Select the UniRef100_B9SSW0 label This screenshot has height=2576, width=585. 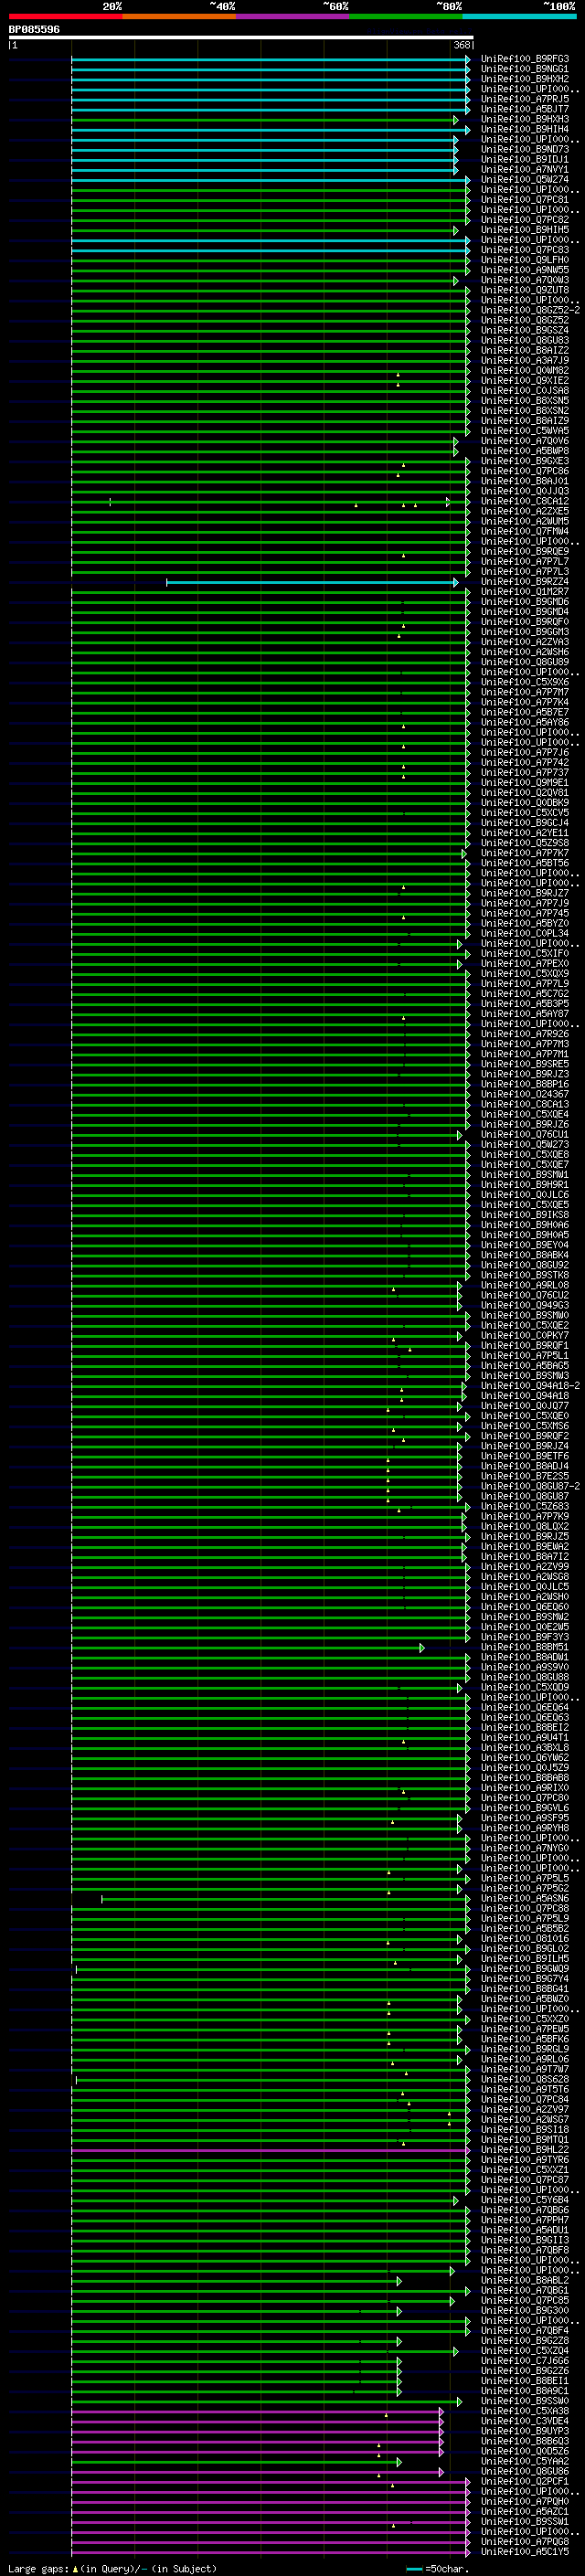coord(525,2400)
